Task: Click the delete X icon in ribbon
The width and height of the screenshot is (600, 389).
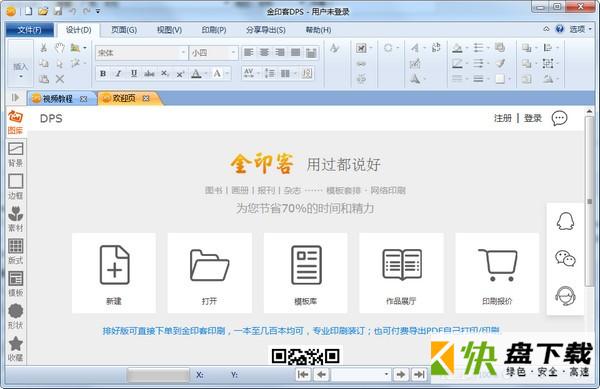Action: 60,79
